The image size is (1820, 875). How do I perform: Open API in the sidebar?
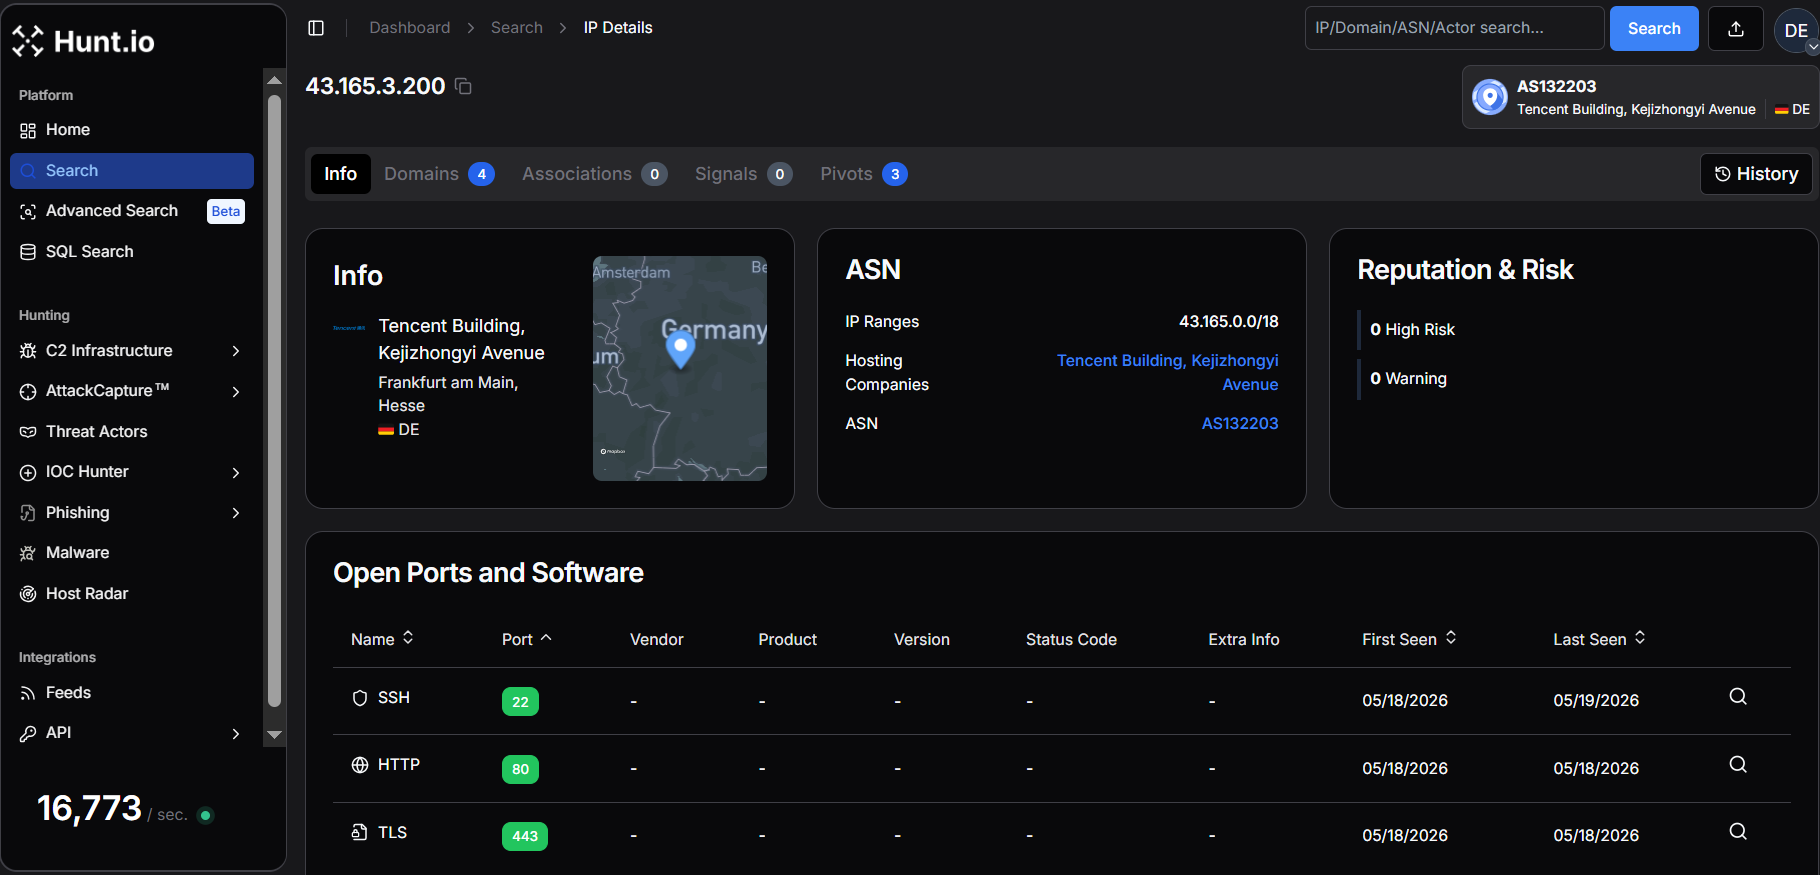[x=132, y=733]
